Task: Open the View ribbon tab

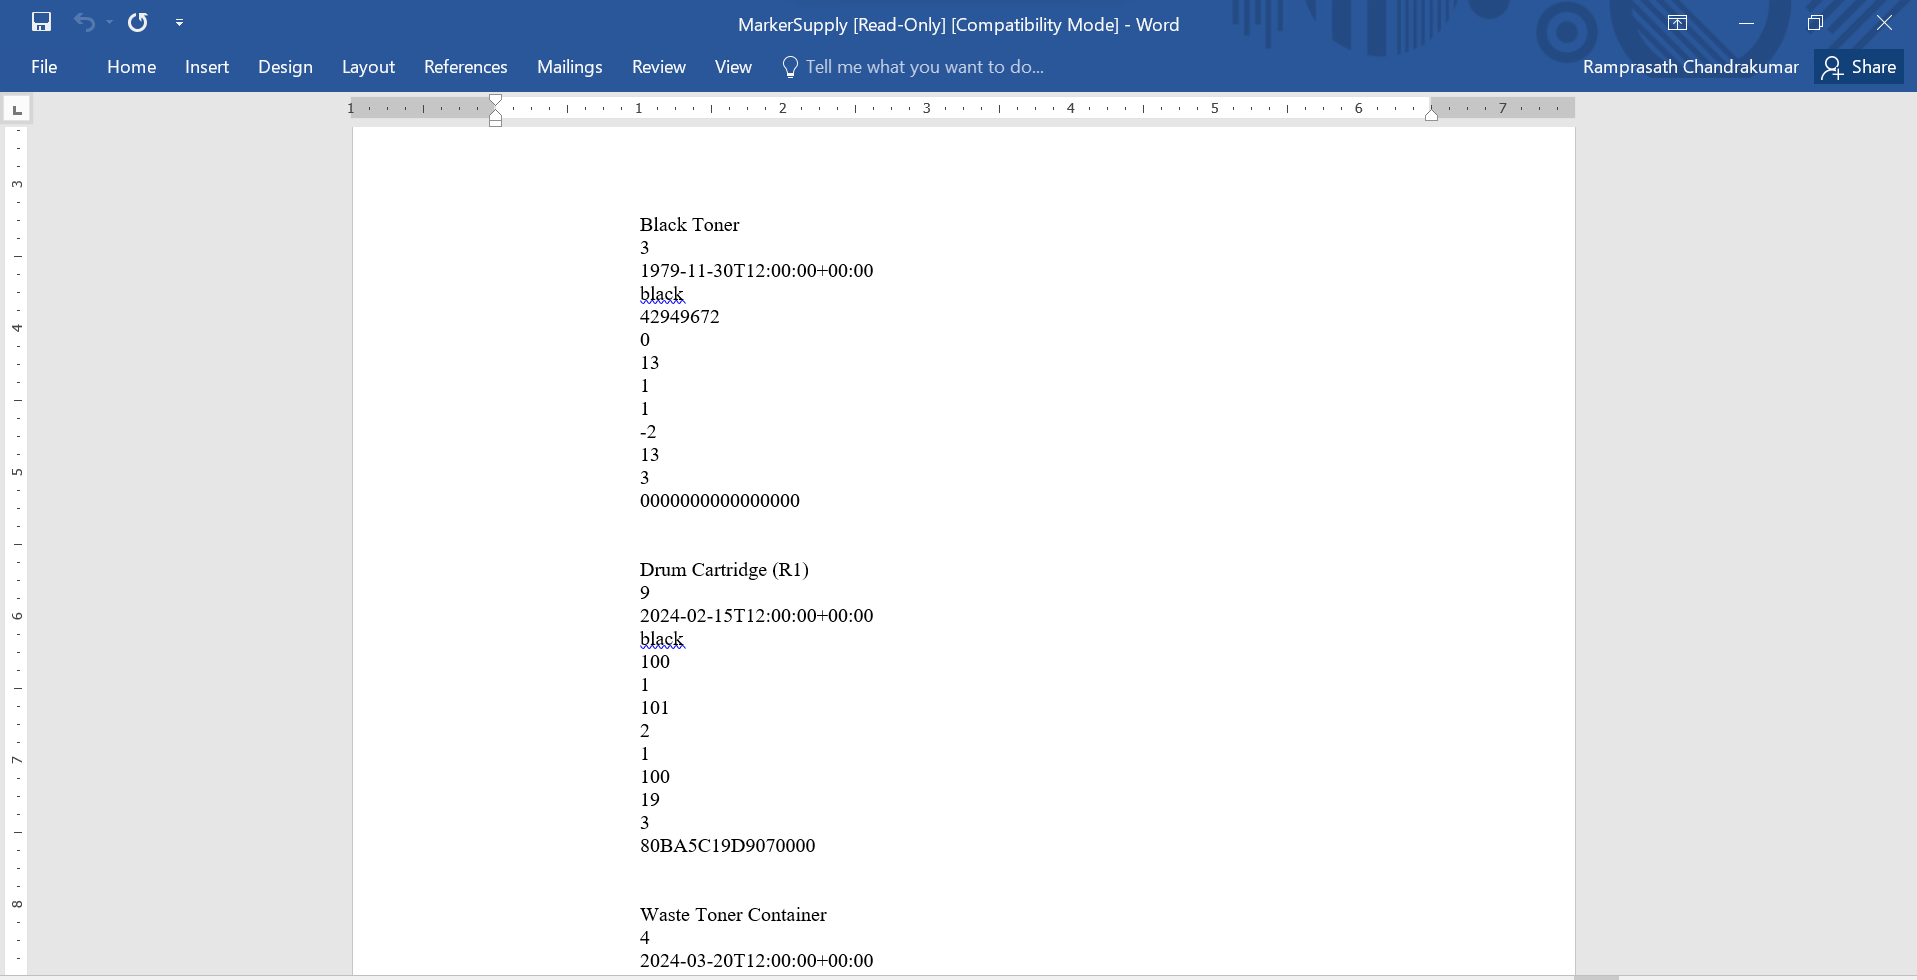Action: (x=733, y=67)
